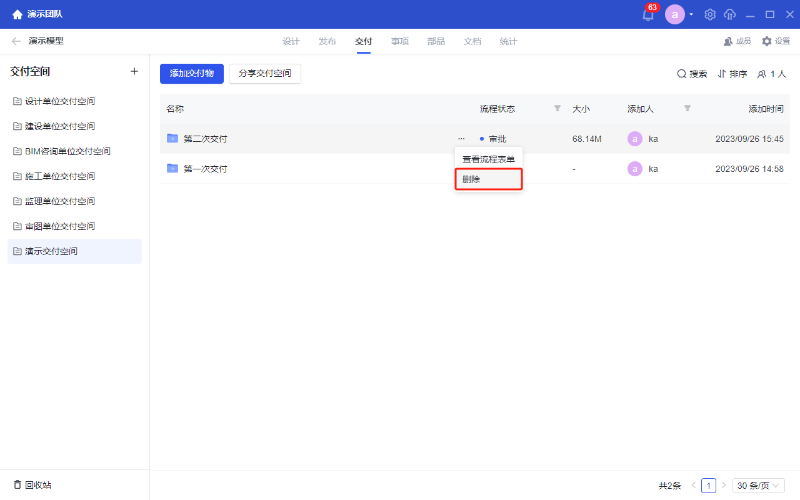This screenshot has height=500, width=800.
Task: Click the back arrow beside 演示模型
Action: [16, 41]
